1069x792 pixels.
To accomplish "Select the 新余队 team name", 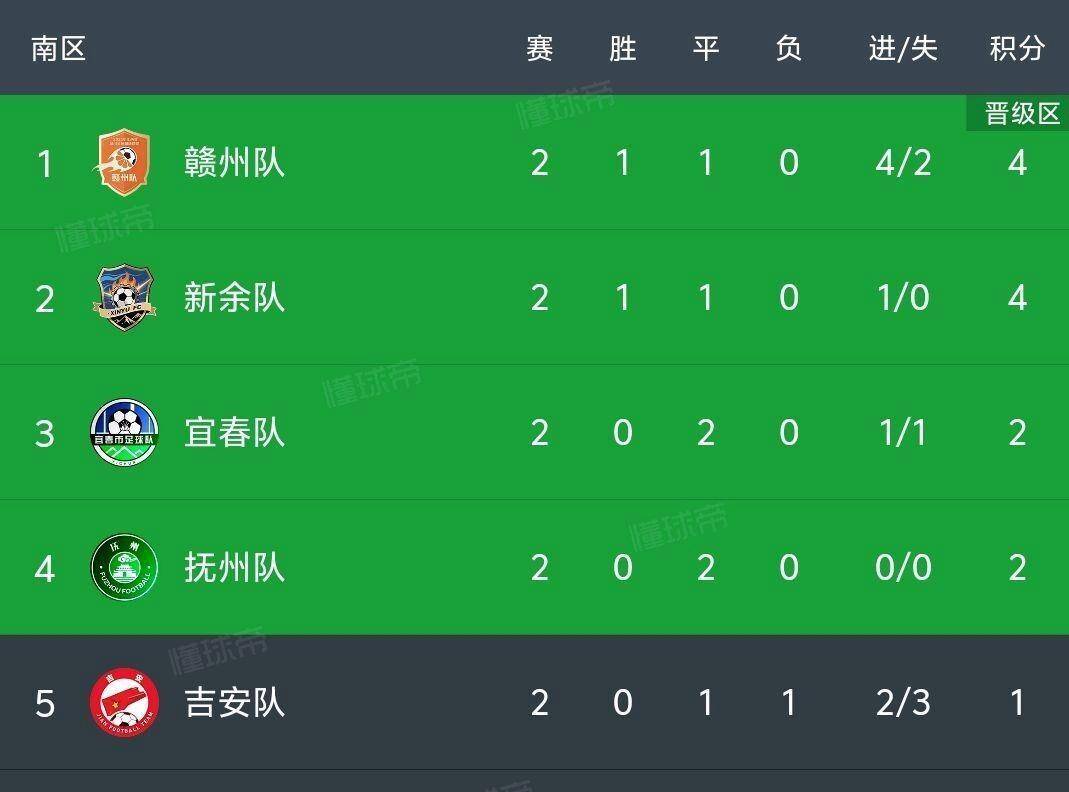I will (x=234, y=297).
